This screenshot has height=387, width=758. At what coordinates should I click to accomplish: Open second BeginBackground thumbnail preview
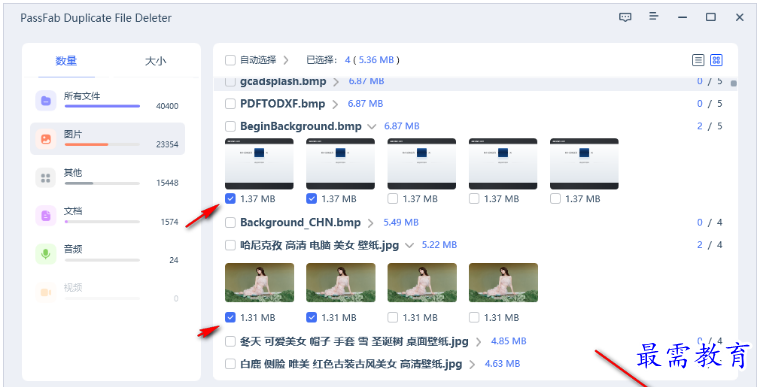340,164
